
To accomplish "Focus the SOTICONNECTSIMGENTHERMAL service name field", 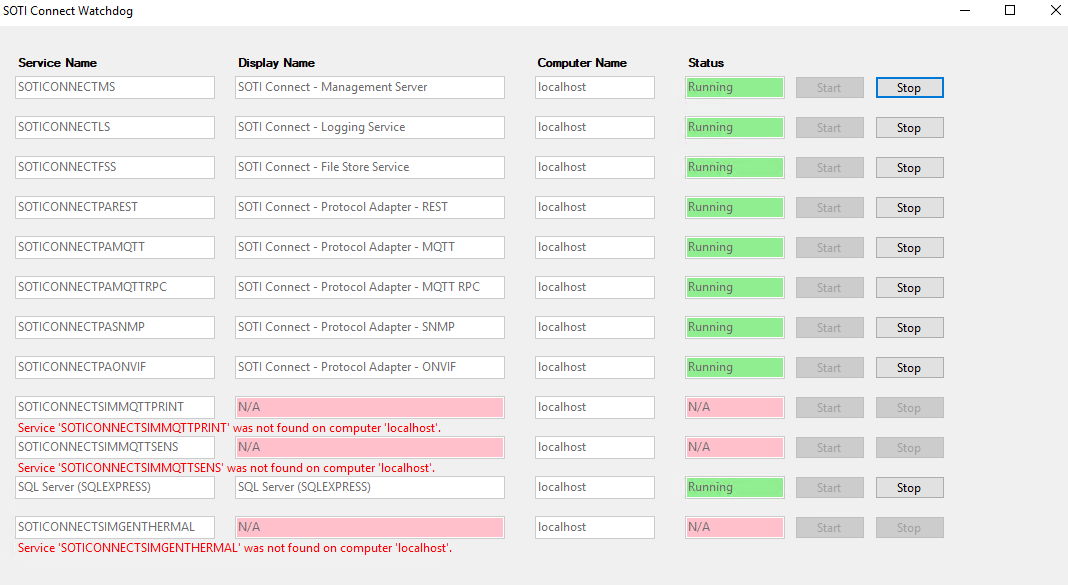I will pos(115,527).
